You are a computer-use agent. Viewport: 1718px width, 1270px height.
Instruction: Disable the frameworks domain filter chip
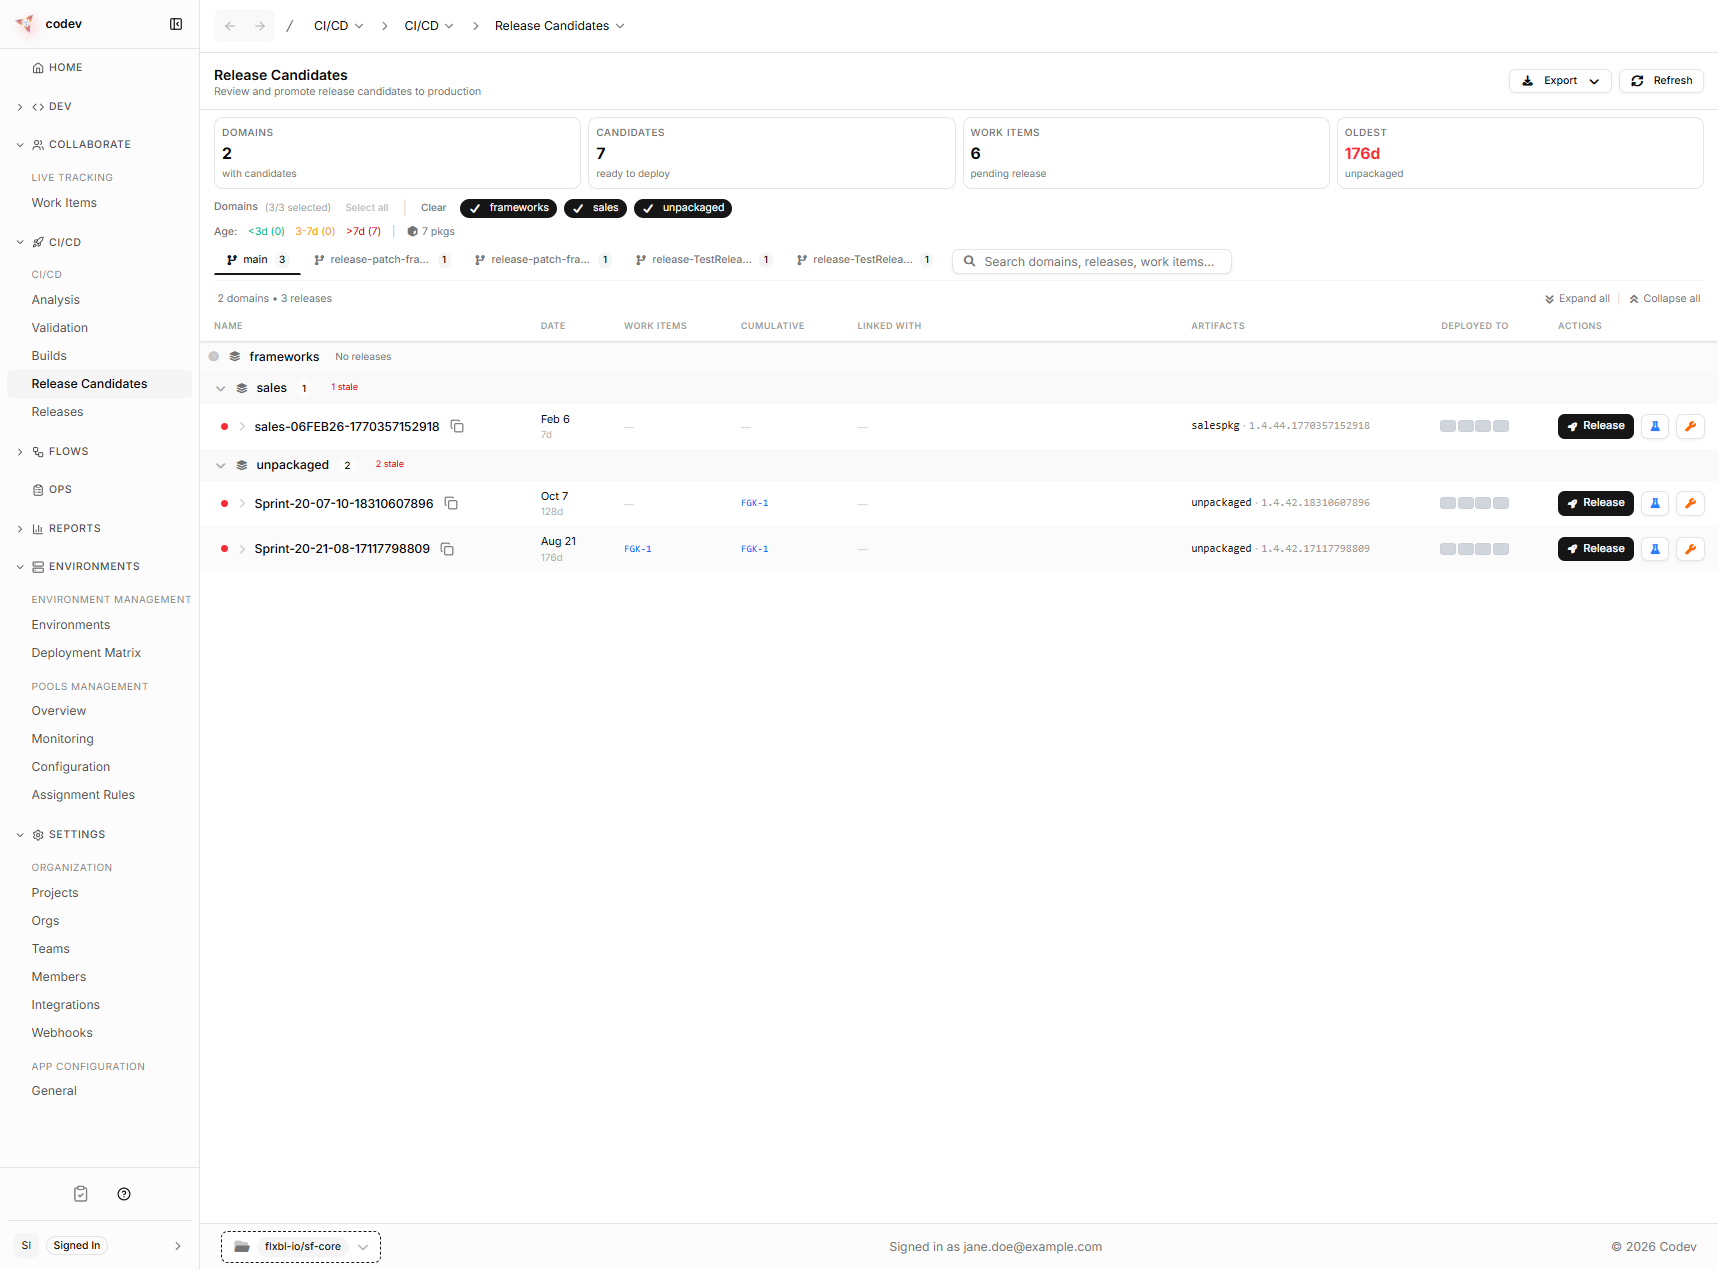(x=508, y=208)
